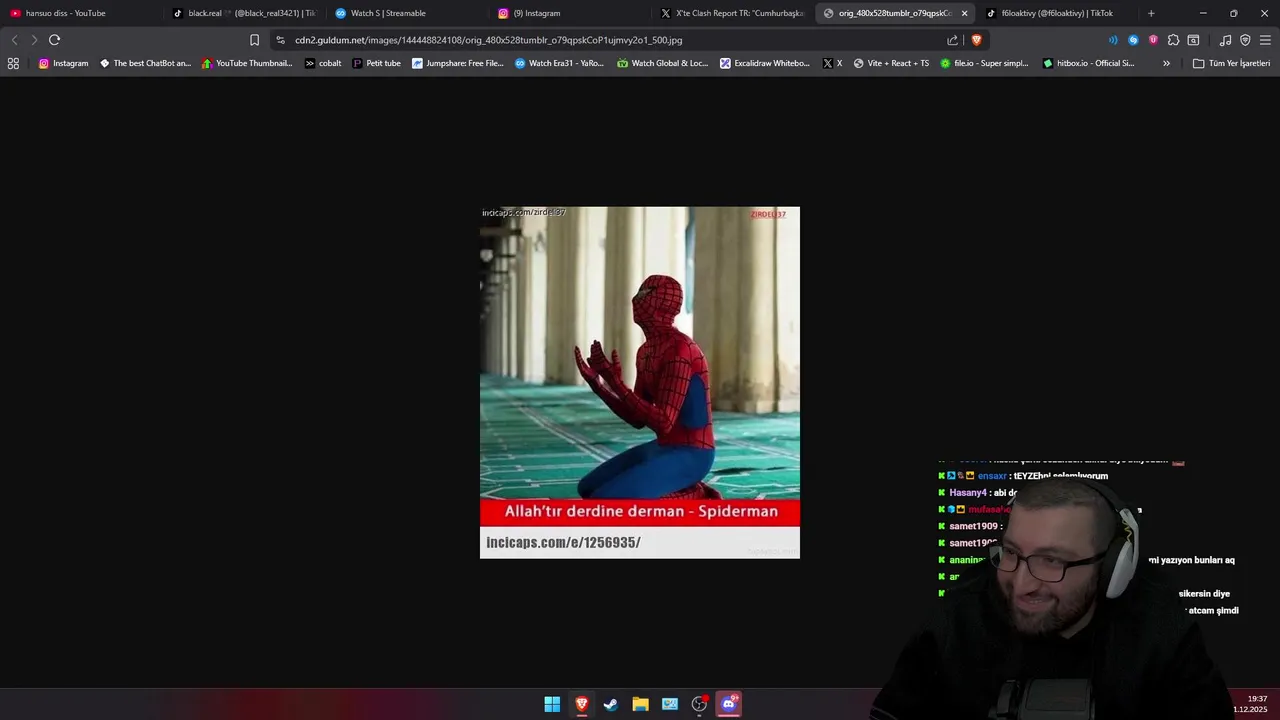
Task: Open the Brave VPN shield icon
Action: [x=1245, y=40]
